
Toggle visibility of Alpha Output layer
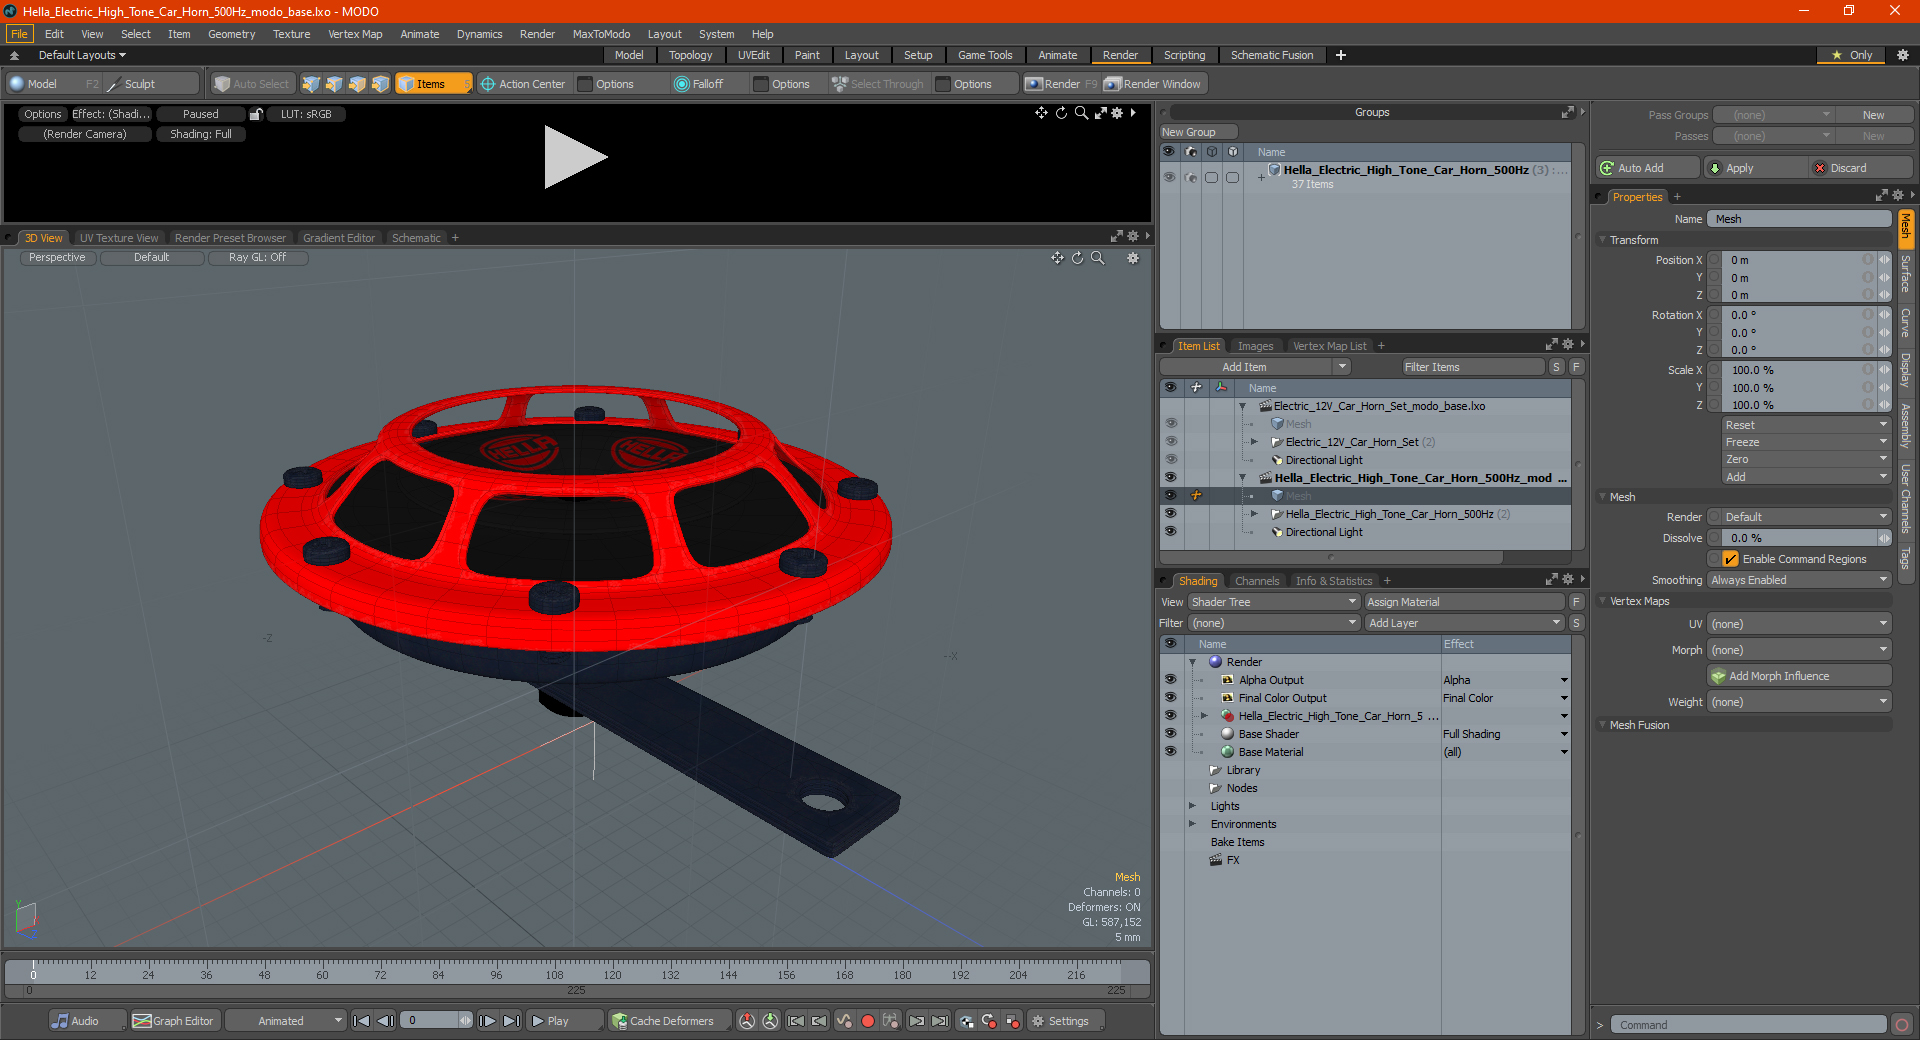[x=1170, y=679]
